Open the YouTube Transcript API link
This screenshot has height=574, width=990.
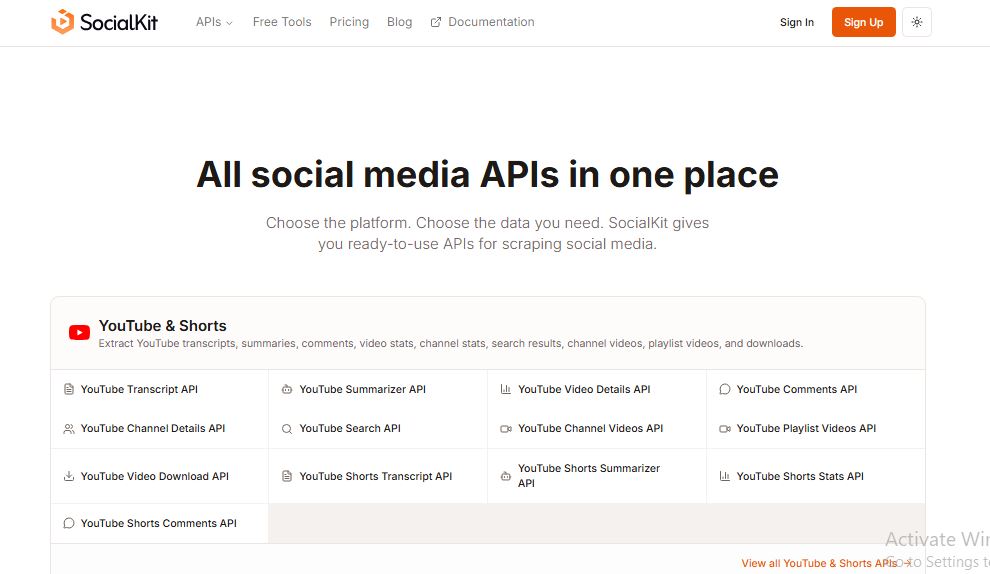pos(139,389)
